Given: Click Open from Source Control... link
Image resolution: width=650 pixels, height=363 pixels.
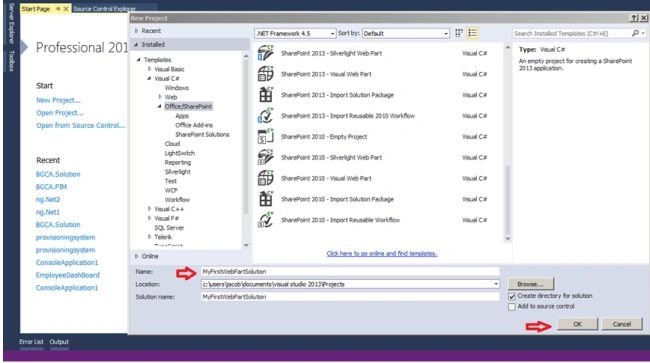Looking at the screenshot, I should tap(80, 125).
